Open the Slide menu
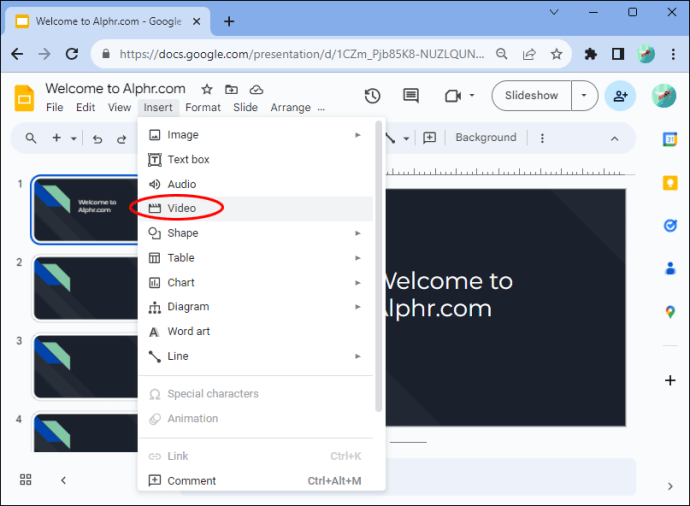Image resolution: width=690 pixels, height=506 pixels. (x=245, y=107)
